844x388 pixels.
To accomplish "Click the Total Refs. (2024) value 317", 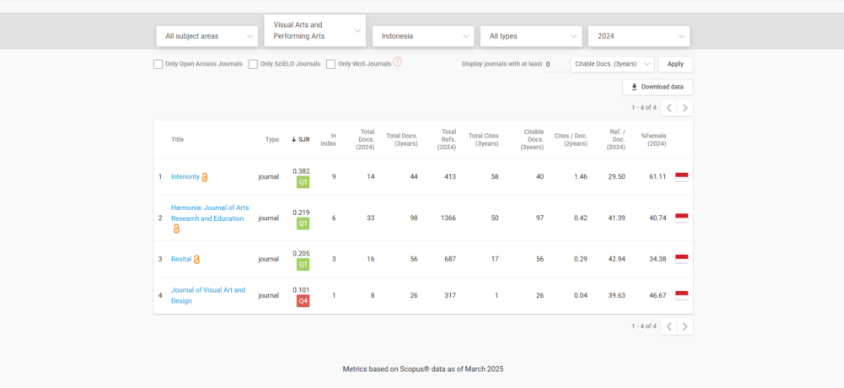I will tap(450, 295).
